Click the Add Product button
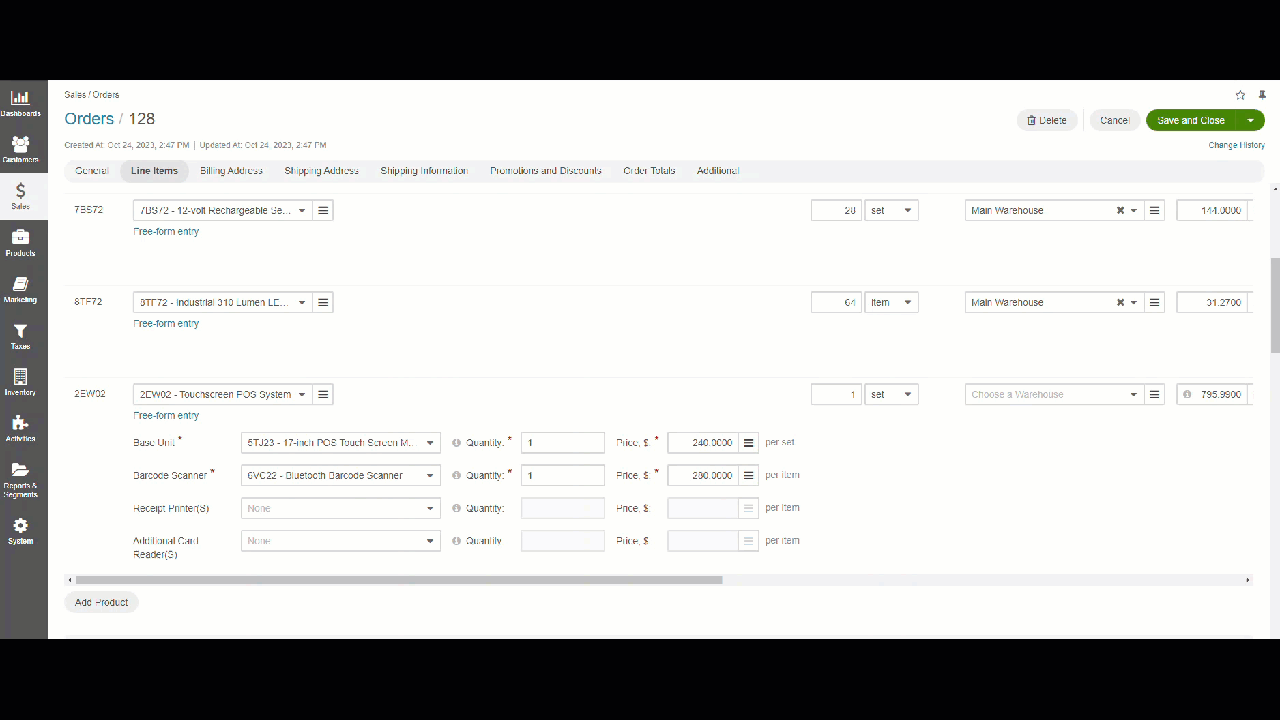This screenshot has width=1280, height=720. coord(101,602)
